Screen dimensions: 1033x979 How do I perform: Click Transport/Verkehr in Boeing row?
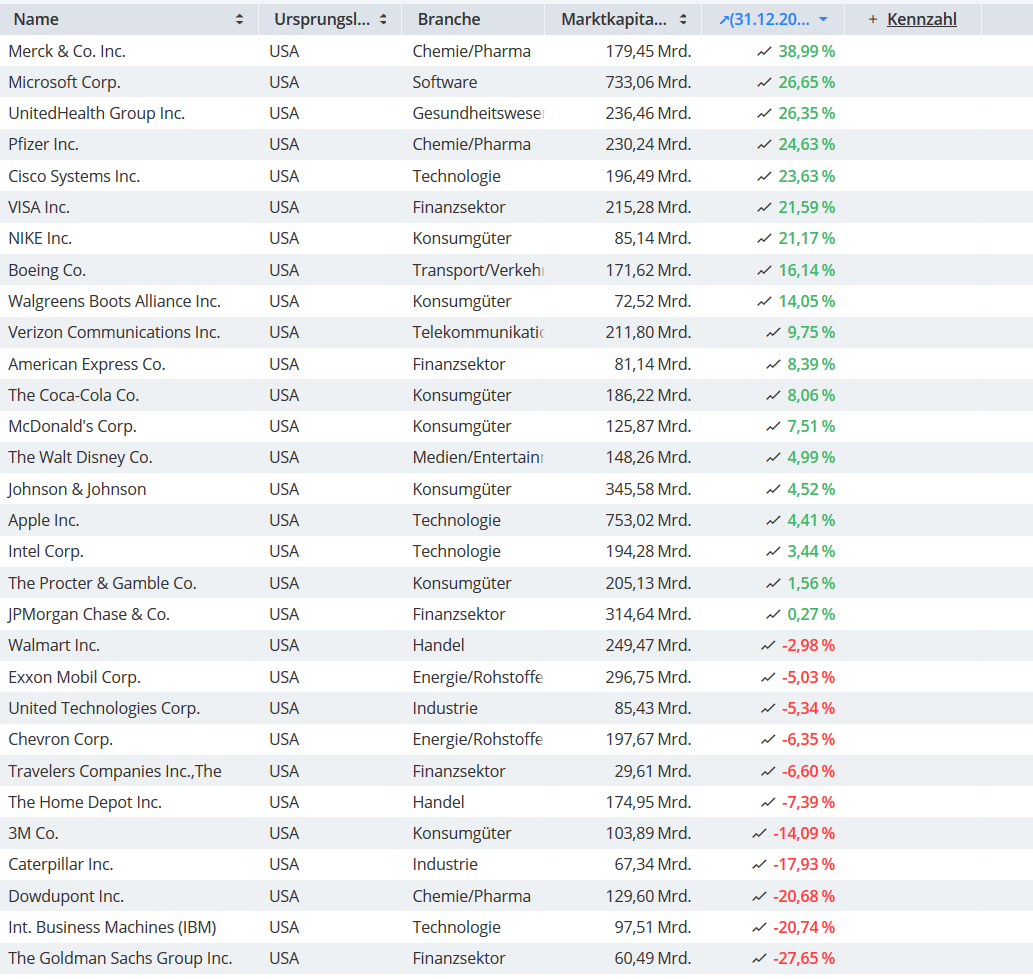[x=478, y=270]
